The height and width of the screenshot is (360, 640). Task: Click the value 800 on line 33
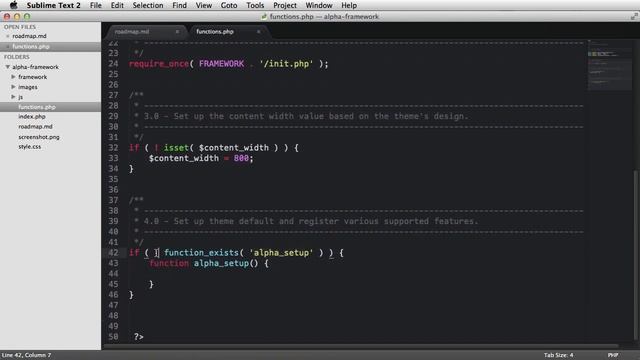241,158
